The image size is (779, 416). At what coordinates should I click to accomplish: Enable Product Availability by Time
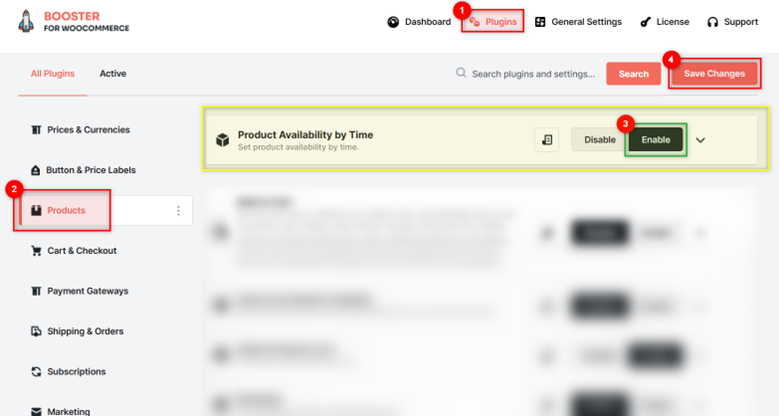[x=655, y=140]
